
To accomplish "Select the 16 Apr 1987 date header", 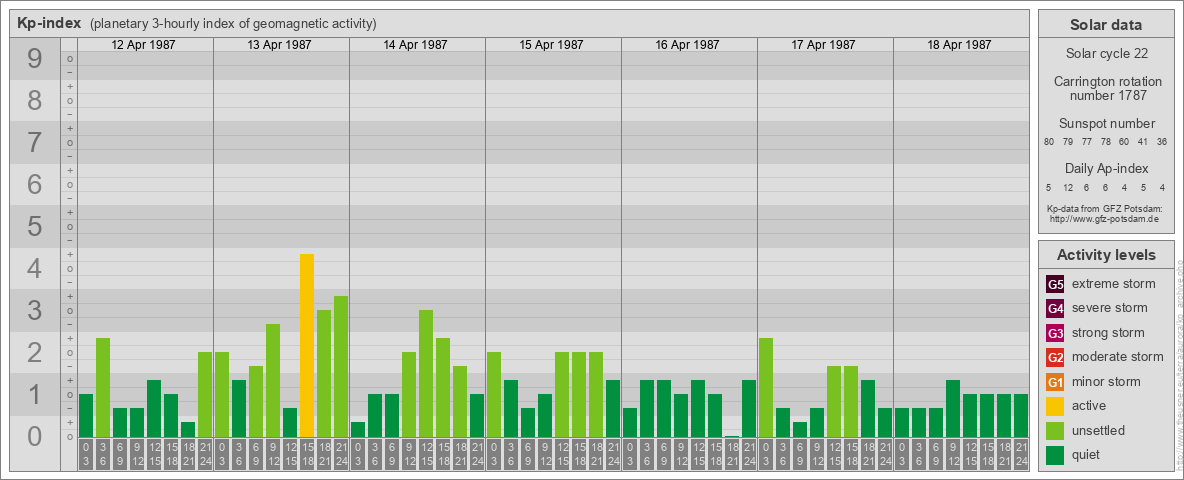I will click(687, 45).
